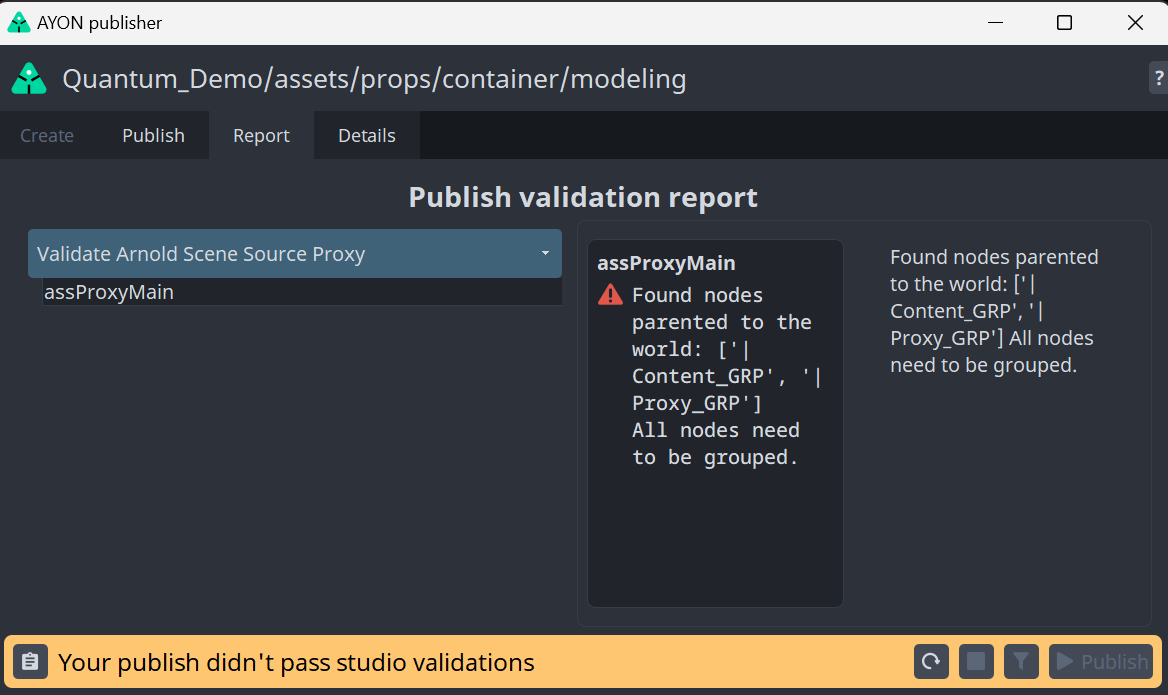This screenshot has width=1168, height=695.
Task: Select the assProxyMain instance in the list
Action: click(302, 292)
